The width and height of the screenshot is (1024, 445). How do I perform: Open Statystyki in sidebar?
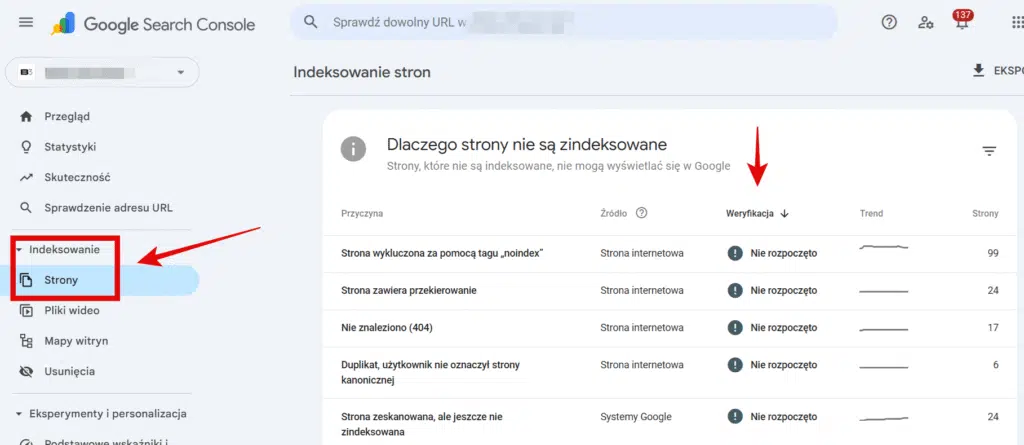pyautogui.click(x=70, y=147)
